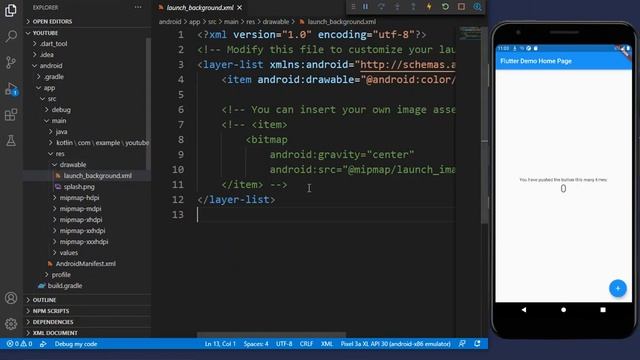Click drawable in the breadcrumb path

(276, 22)
